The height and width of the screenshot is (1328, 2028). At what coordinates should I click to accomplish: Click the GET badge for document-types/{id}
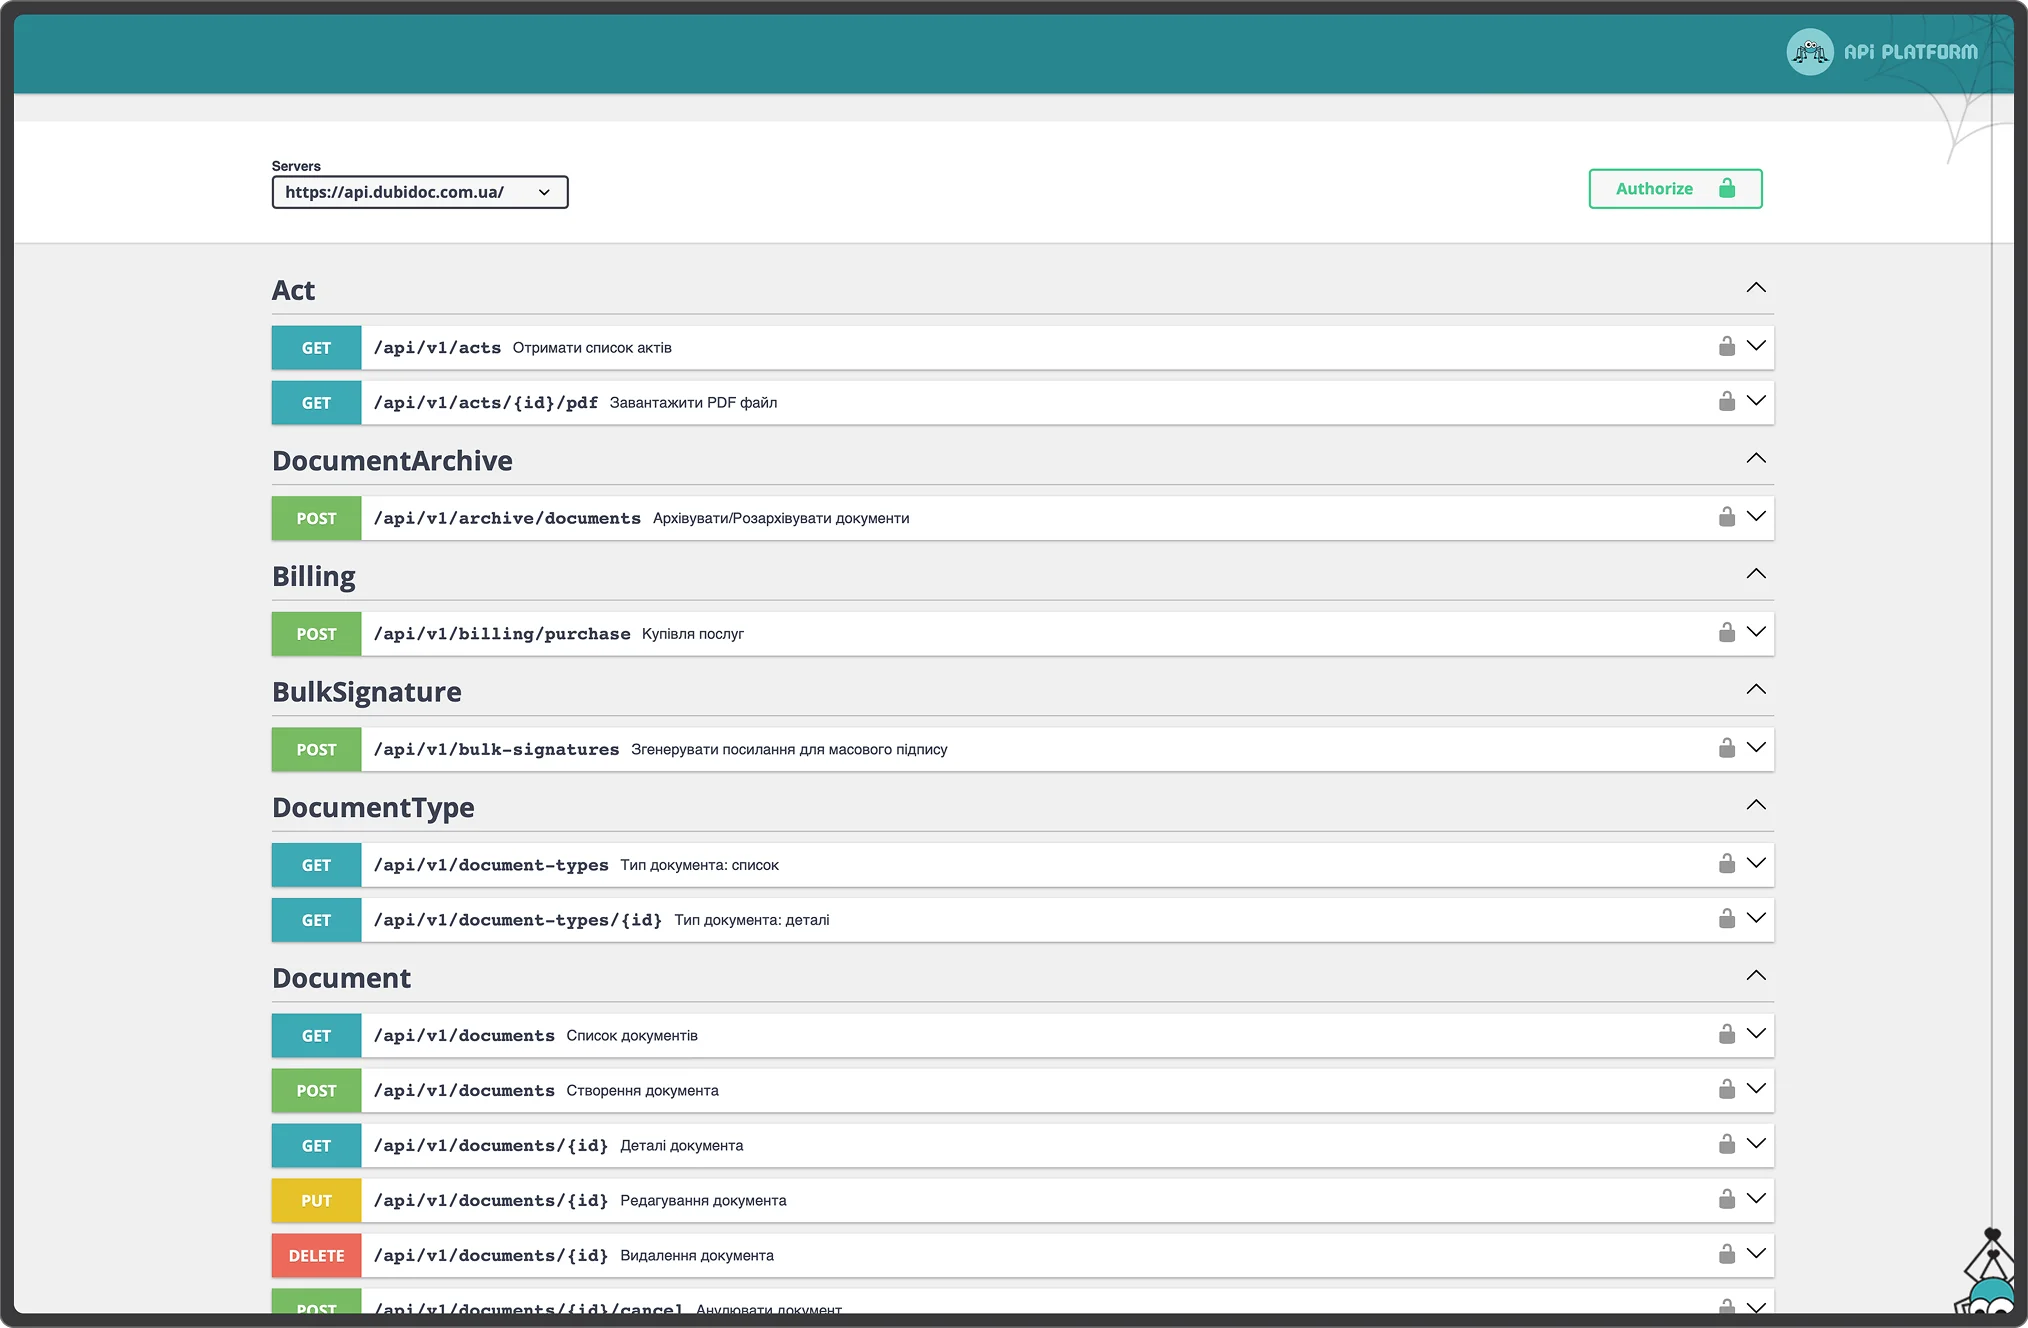[x=316, y=920]
